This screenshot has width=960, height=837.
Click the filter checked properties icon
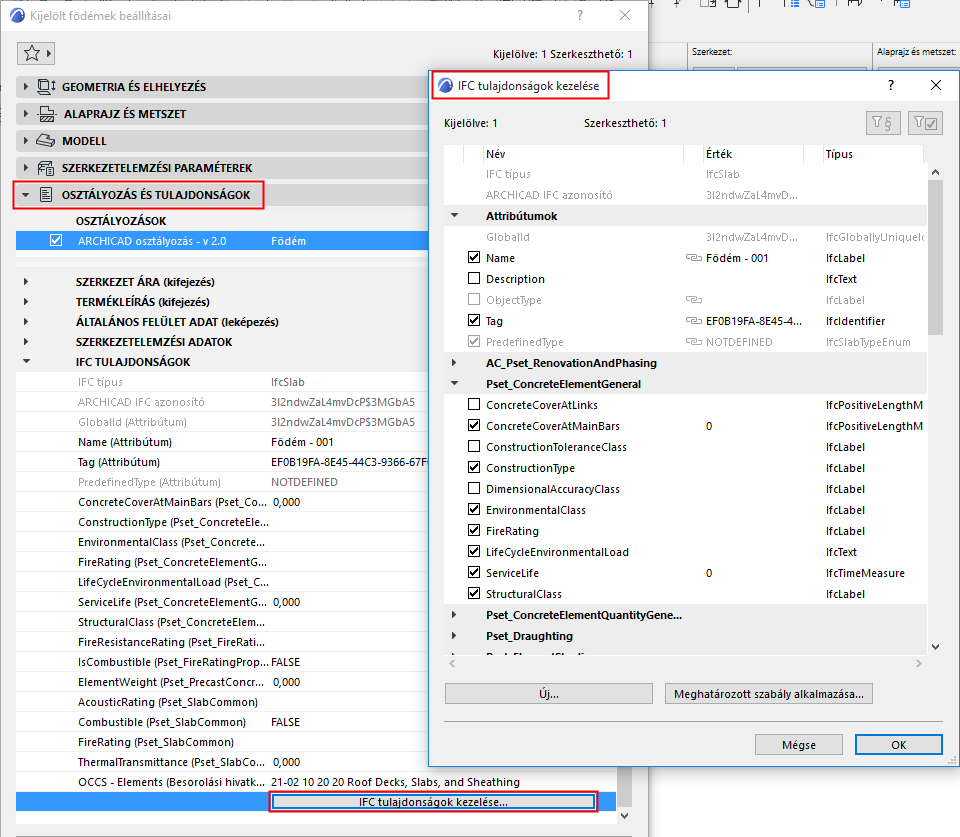(925, 123)
